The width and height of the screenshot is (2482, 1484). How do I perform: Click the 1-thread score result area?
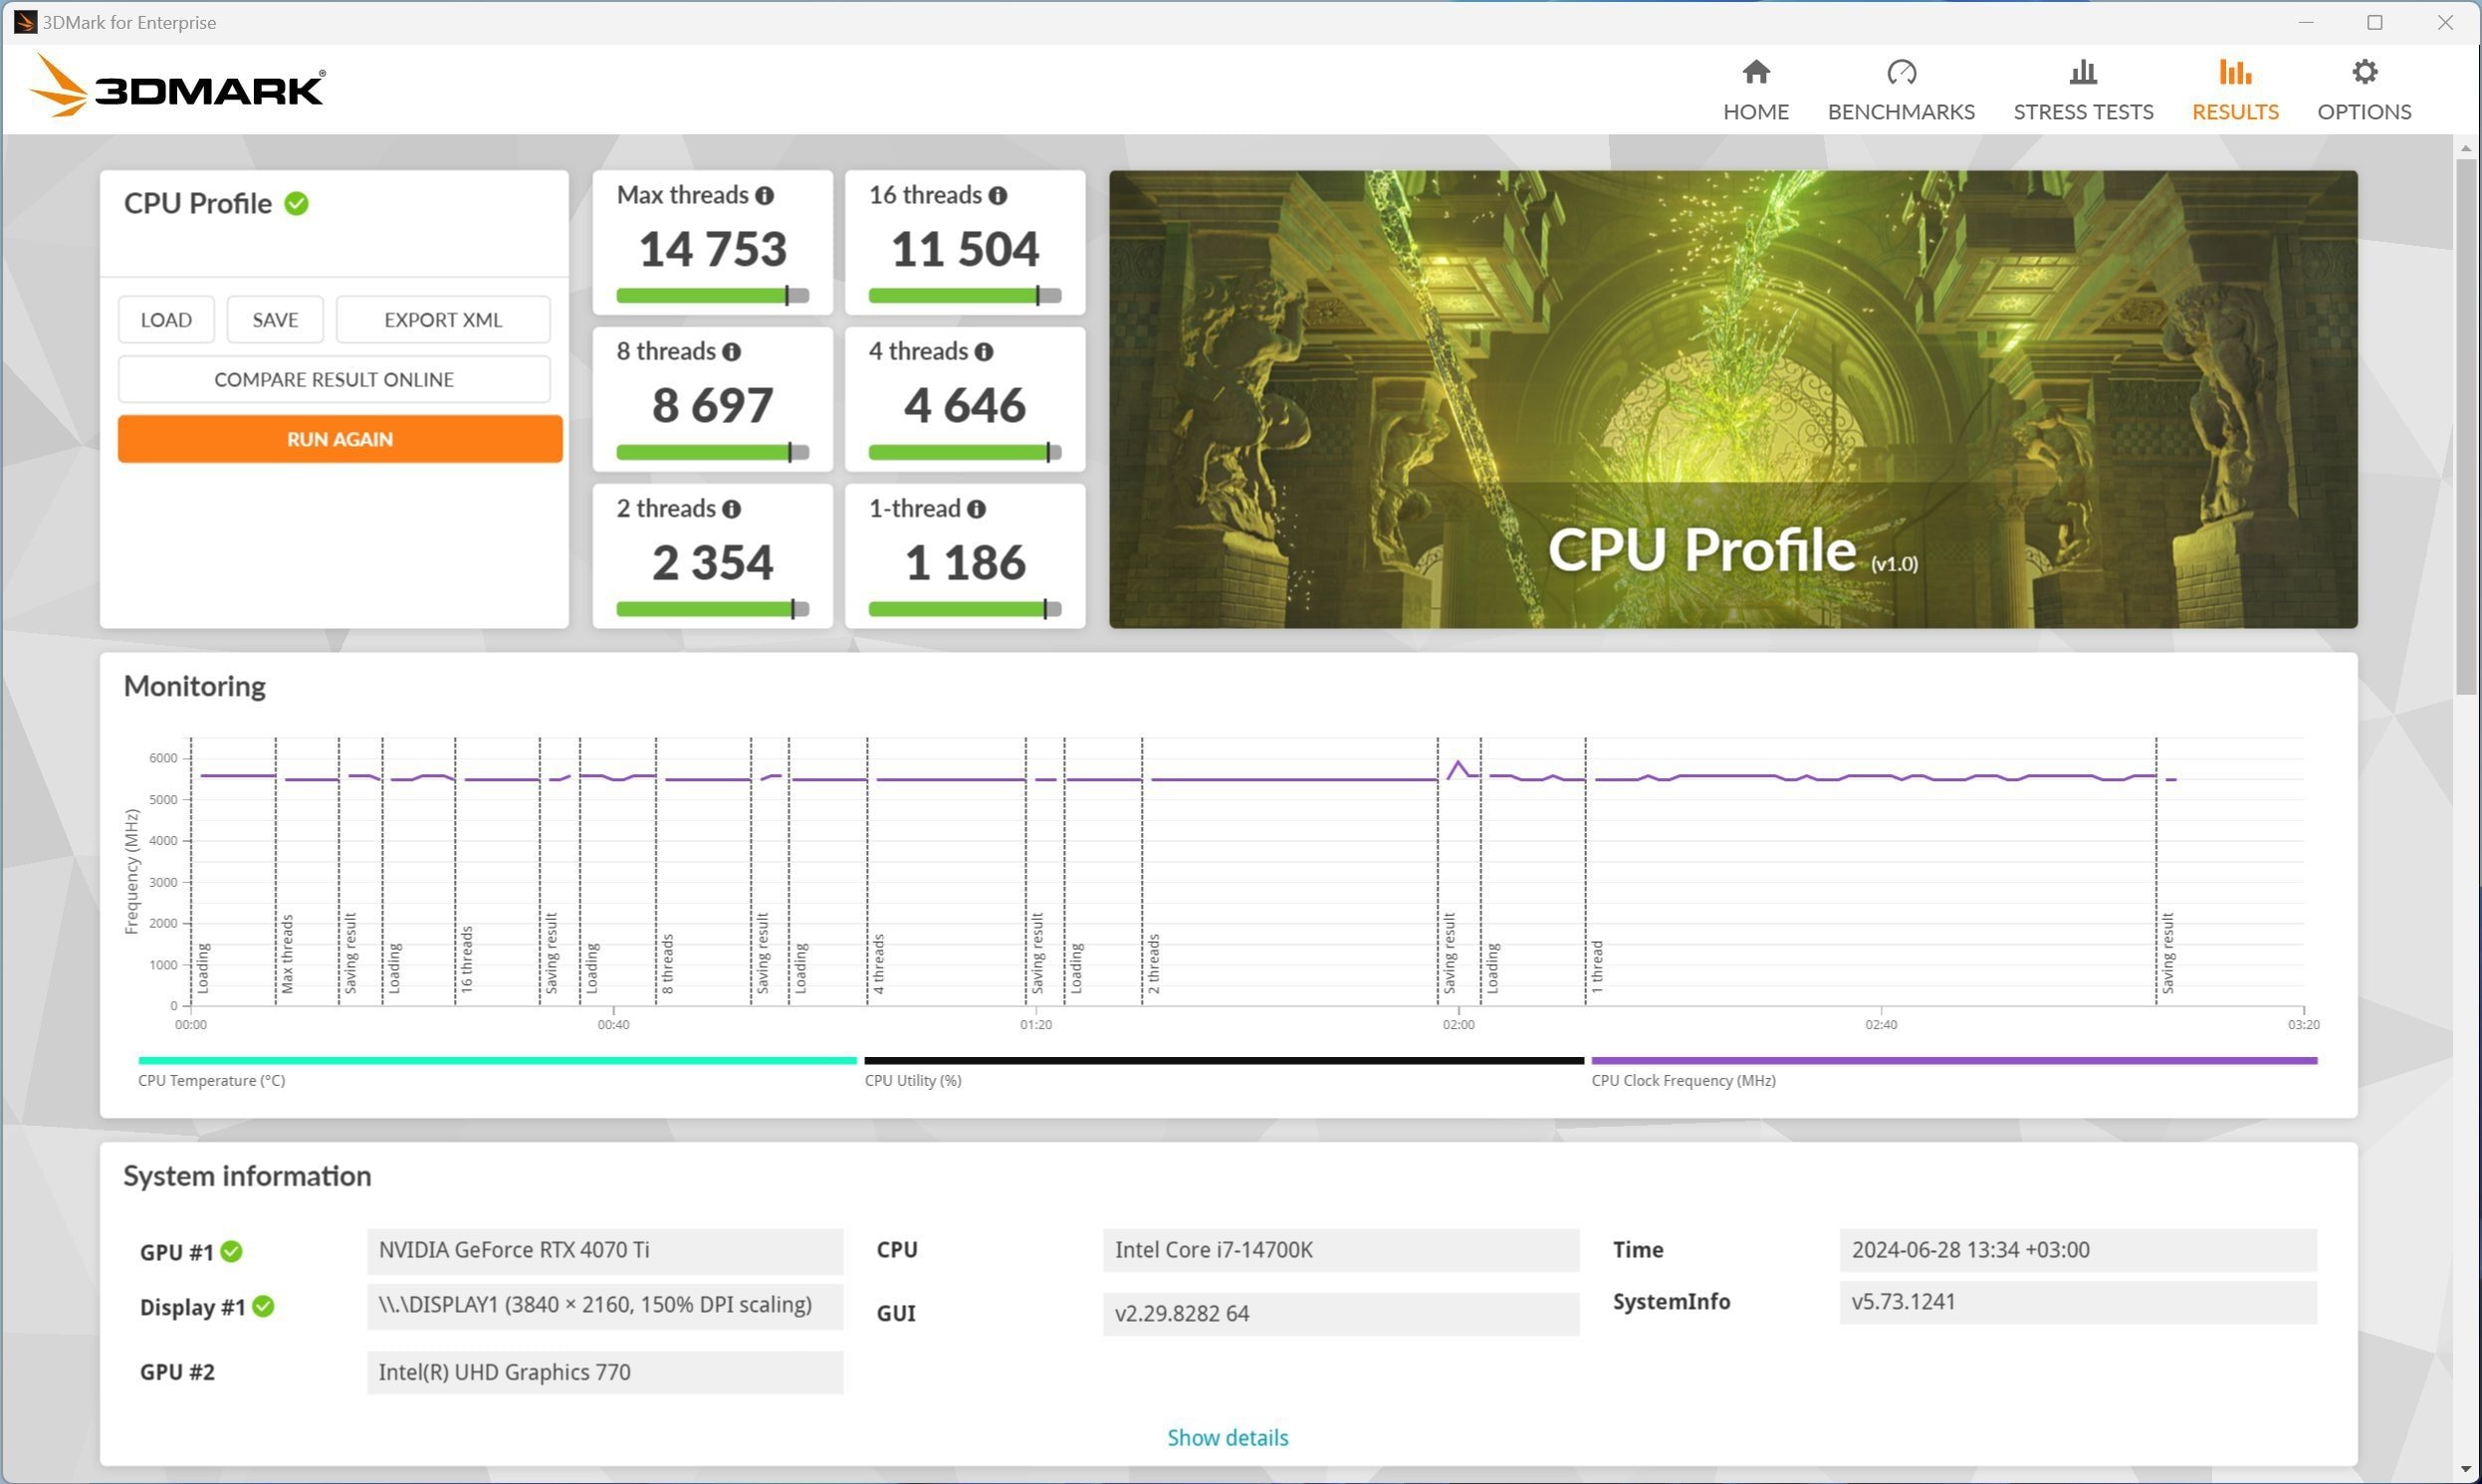(x=965, y=556)
